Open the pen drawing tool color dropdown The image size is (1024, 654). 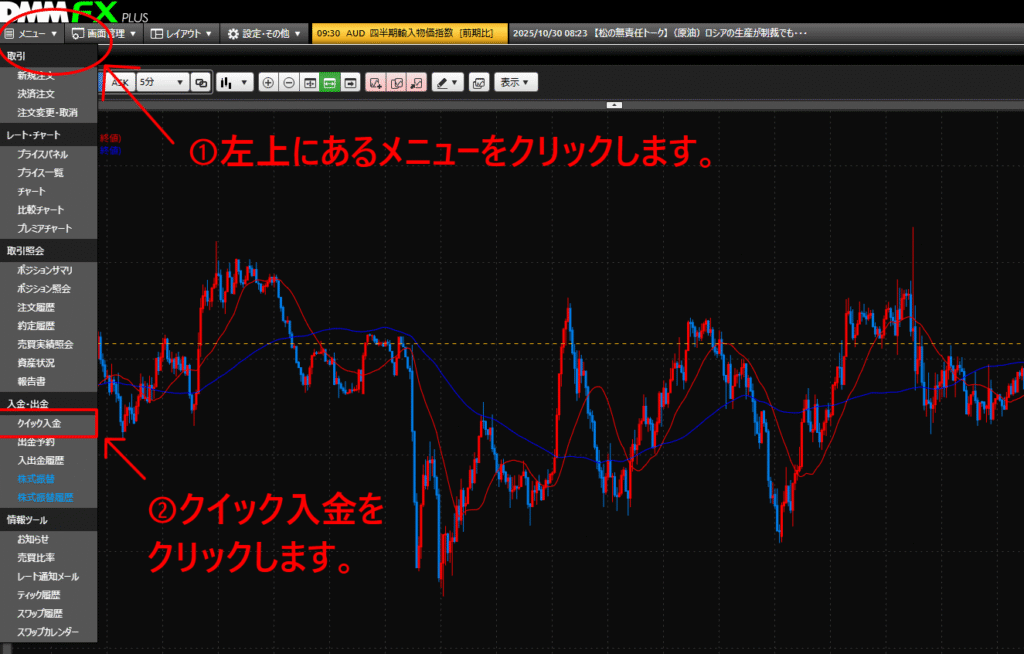pyautogui.click(x=447, y=82)
